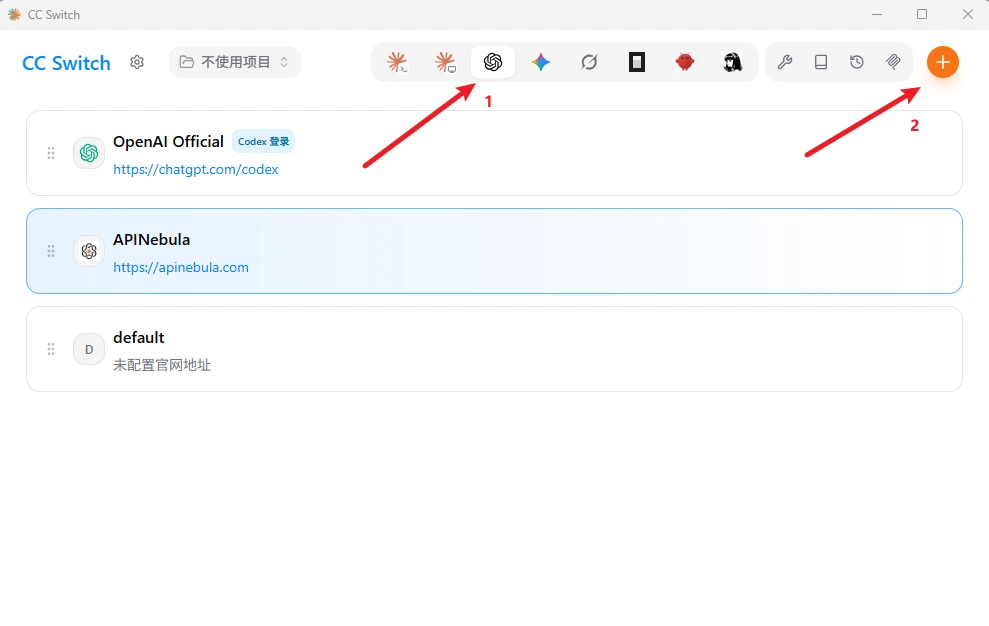Select the Codex OpenAI app
This screenshot has width=989, height=626.
pos(493,62)
